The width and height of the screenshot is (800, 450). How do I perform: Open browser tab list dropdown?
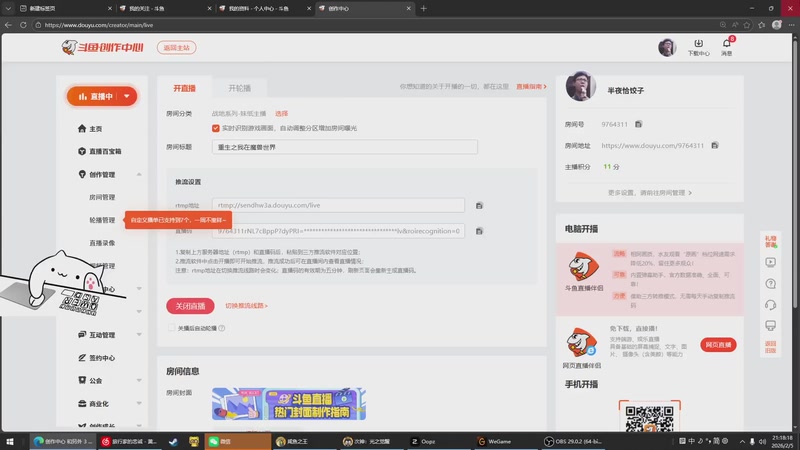click(8, 9)
